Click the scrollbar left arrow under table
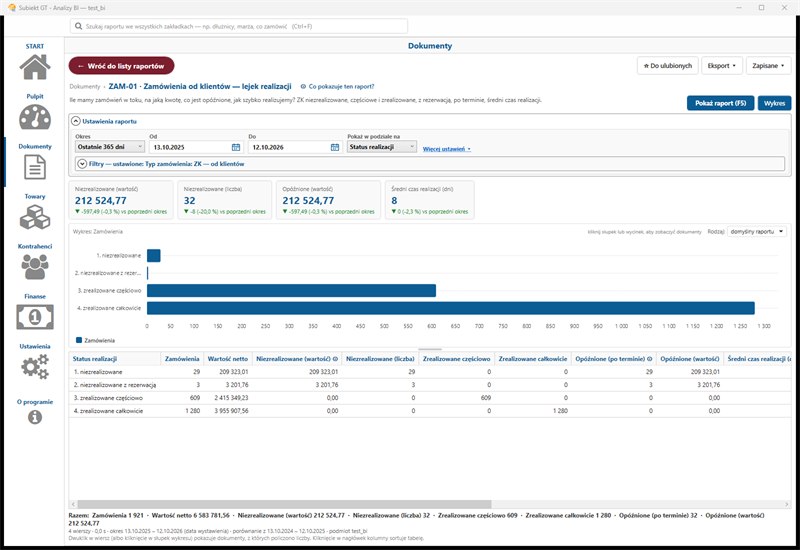Viewport: 800px width, 550px height. [x=73, y=504]
